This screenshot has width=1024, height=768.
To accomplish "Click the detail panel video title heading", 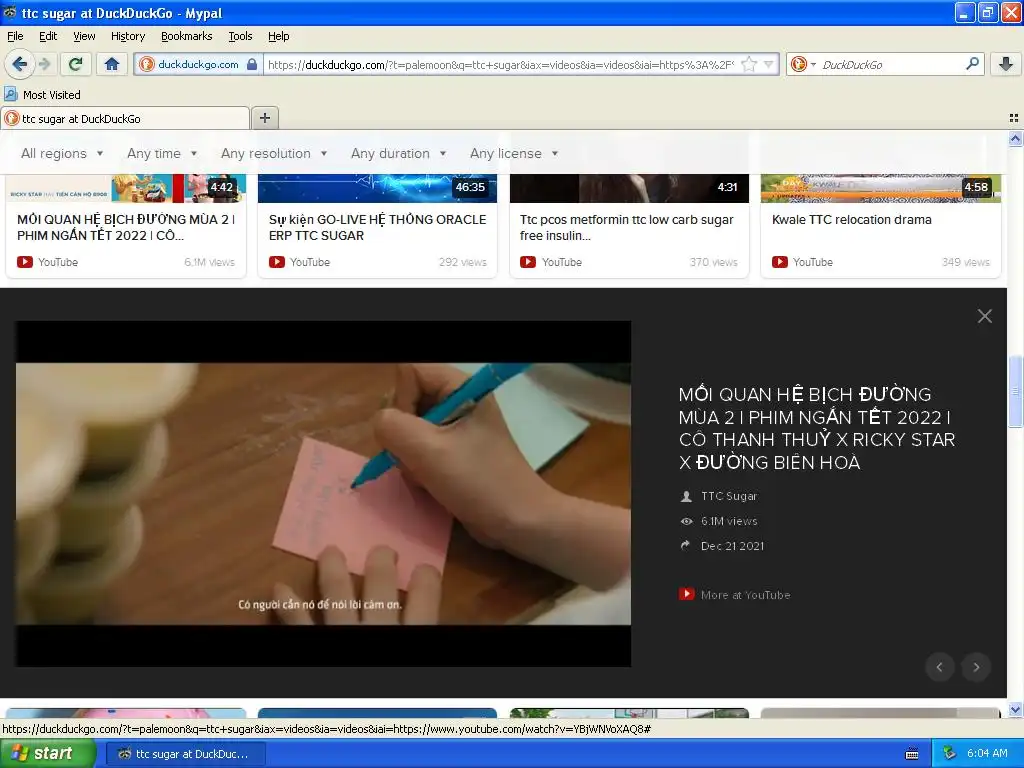I will pos(817,428).
